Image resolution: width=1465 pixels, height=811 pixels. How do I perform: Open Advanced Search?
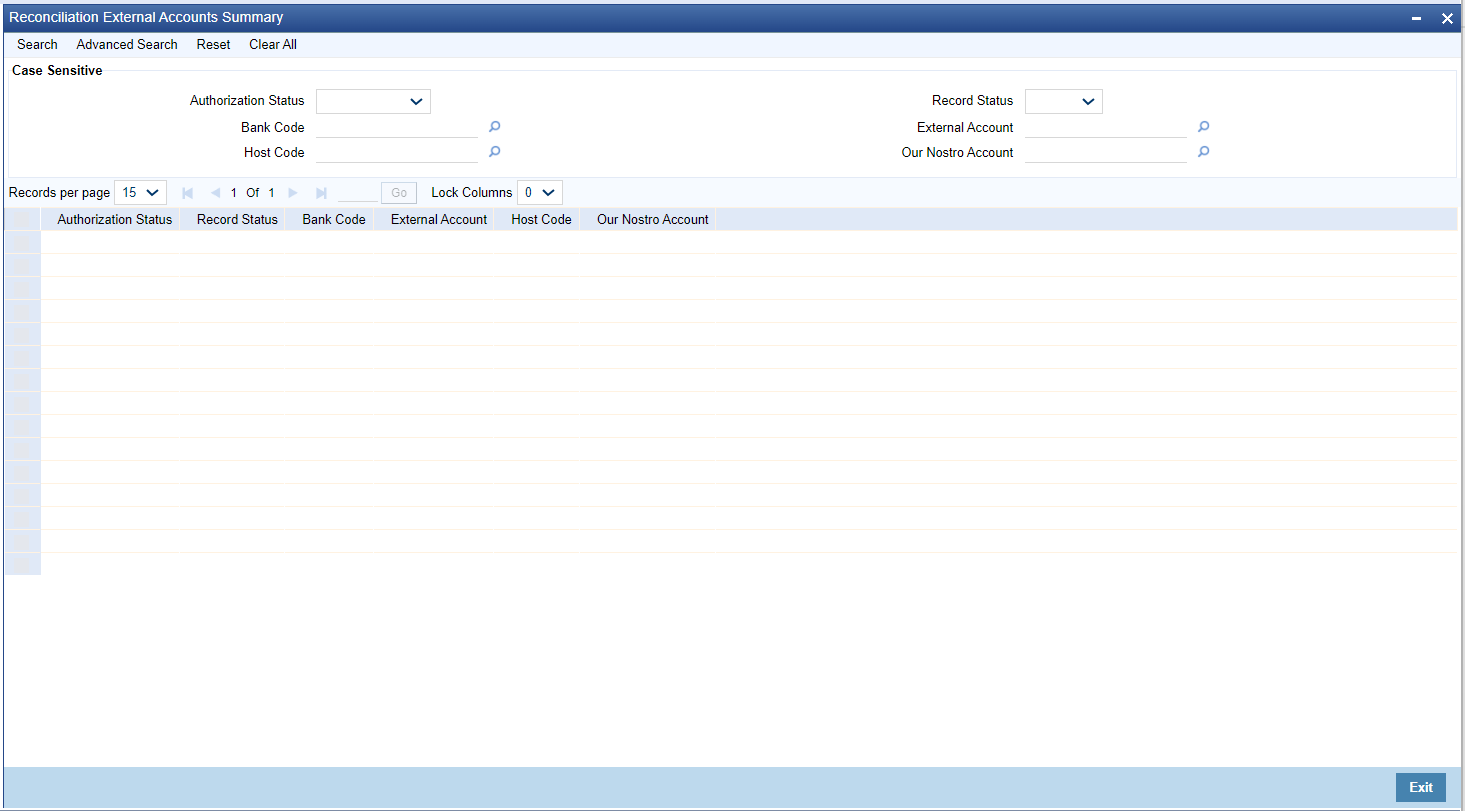(127, 45)
